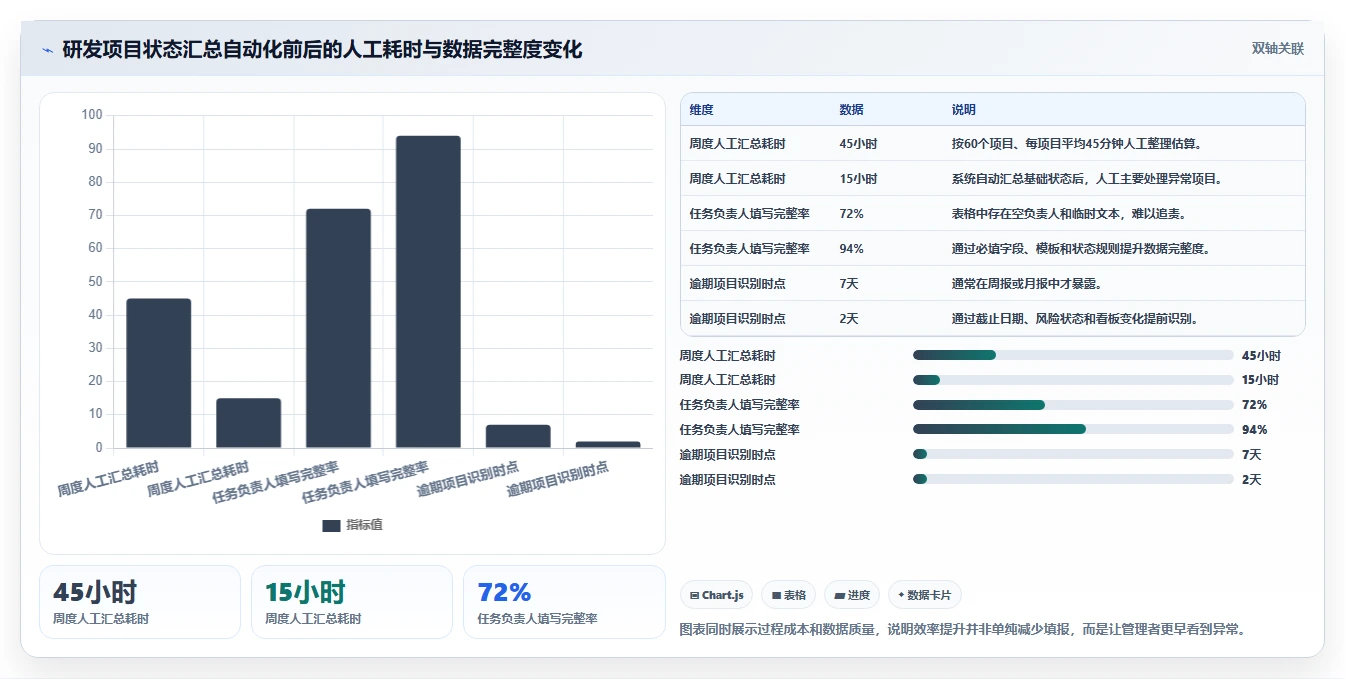This screenshot has height=679, width=1345.
Task: Click the progress bar labeled 15小时
Action: coord(1073,380)
